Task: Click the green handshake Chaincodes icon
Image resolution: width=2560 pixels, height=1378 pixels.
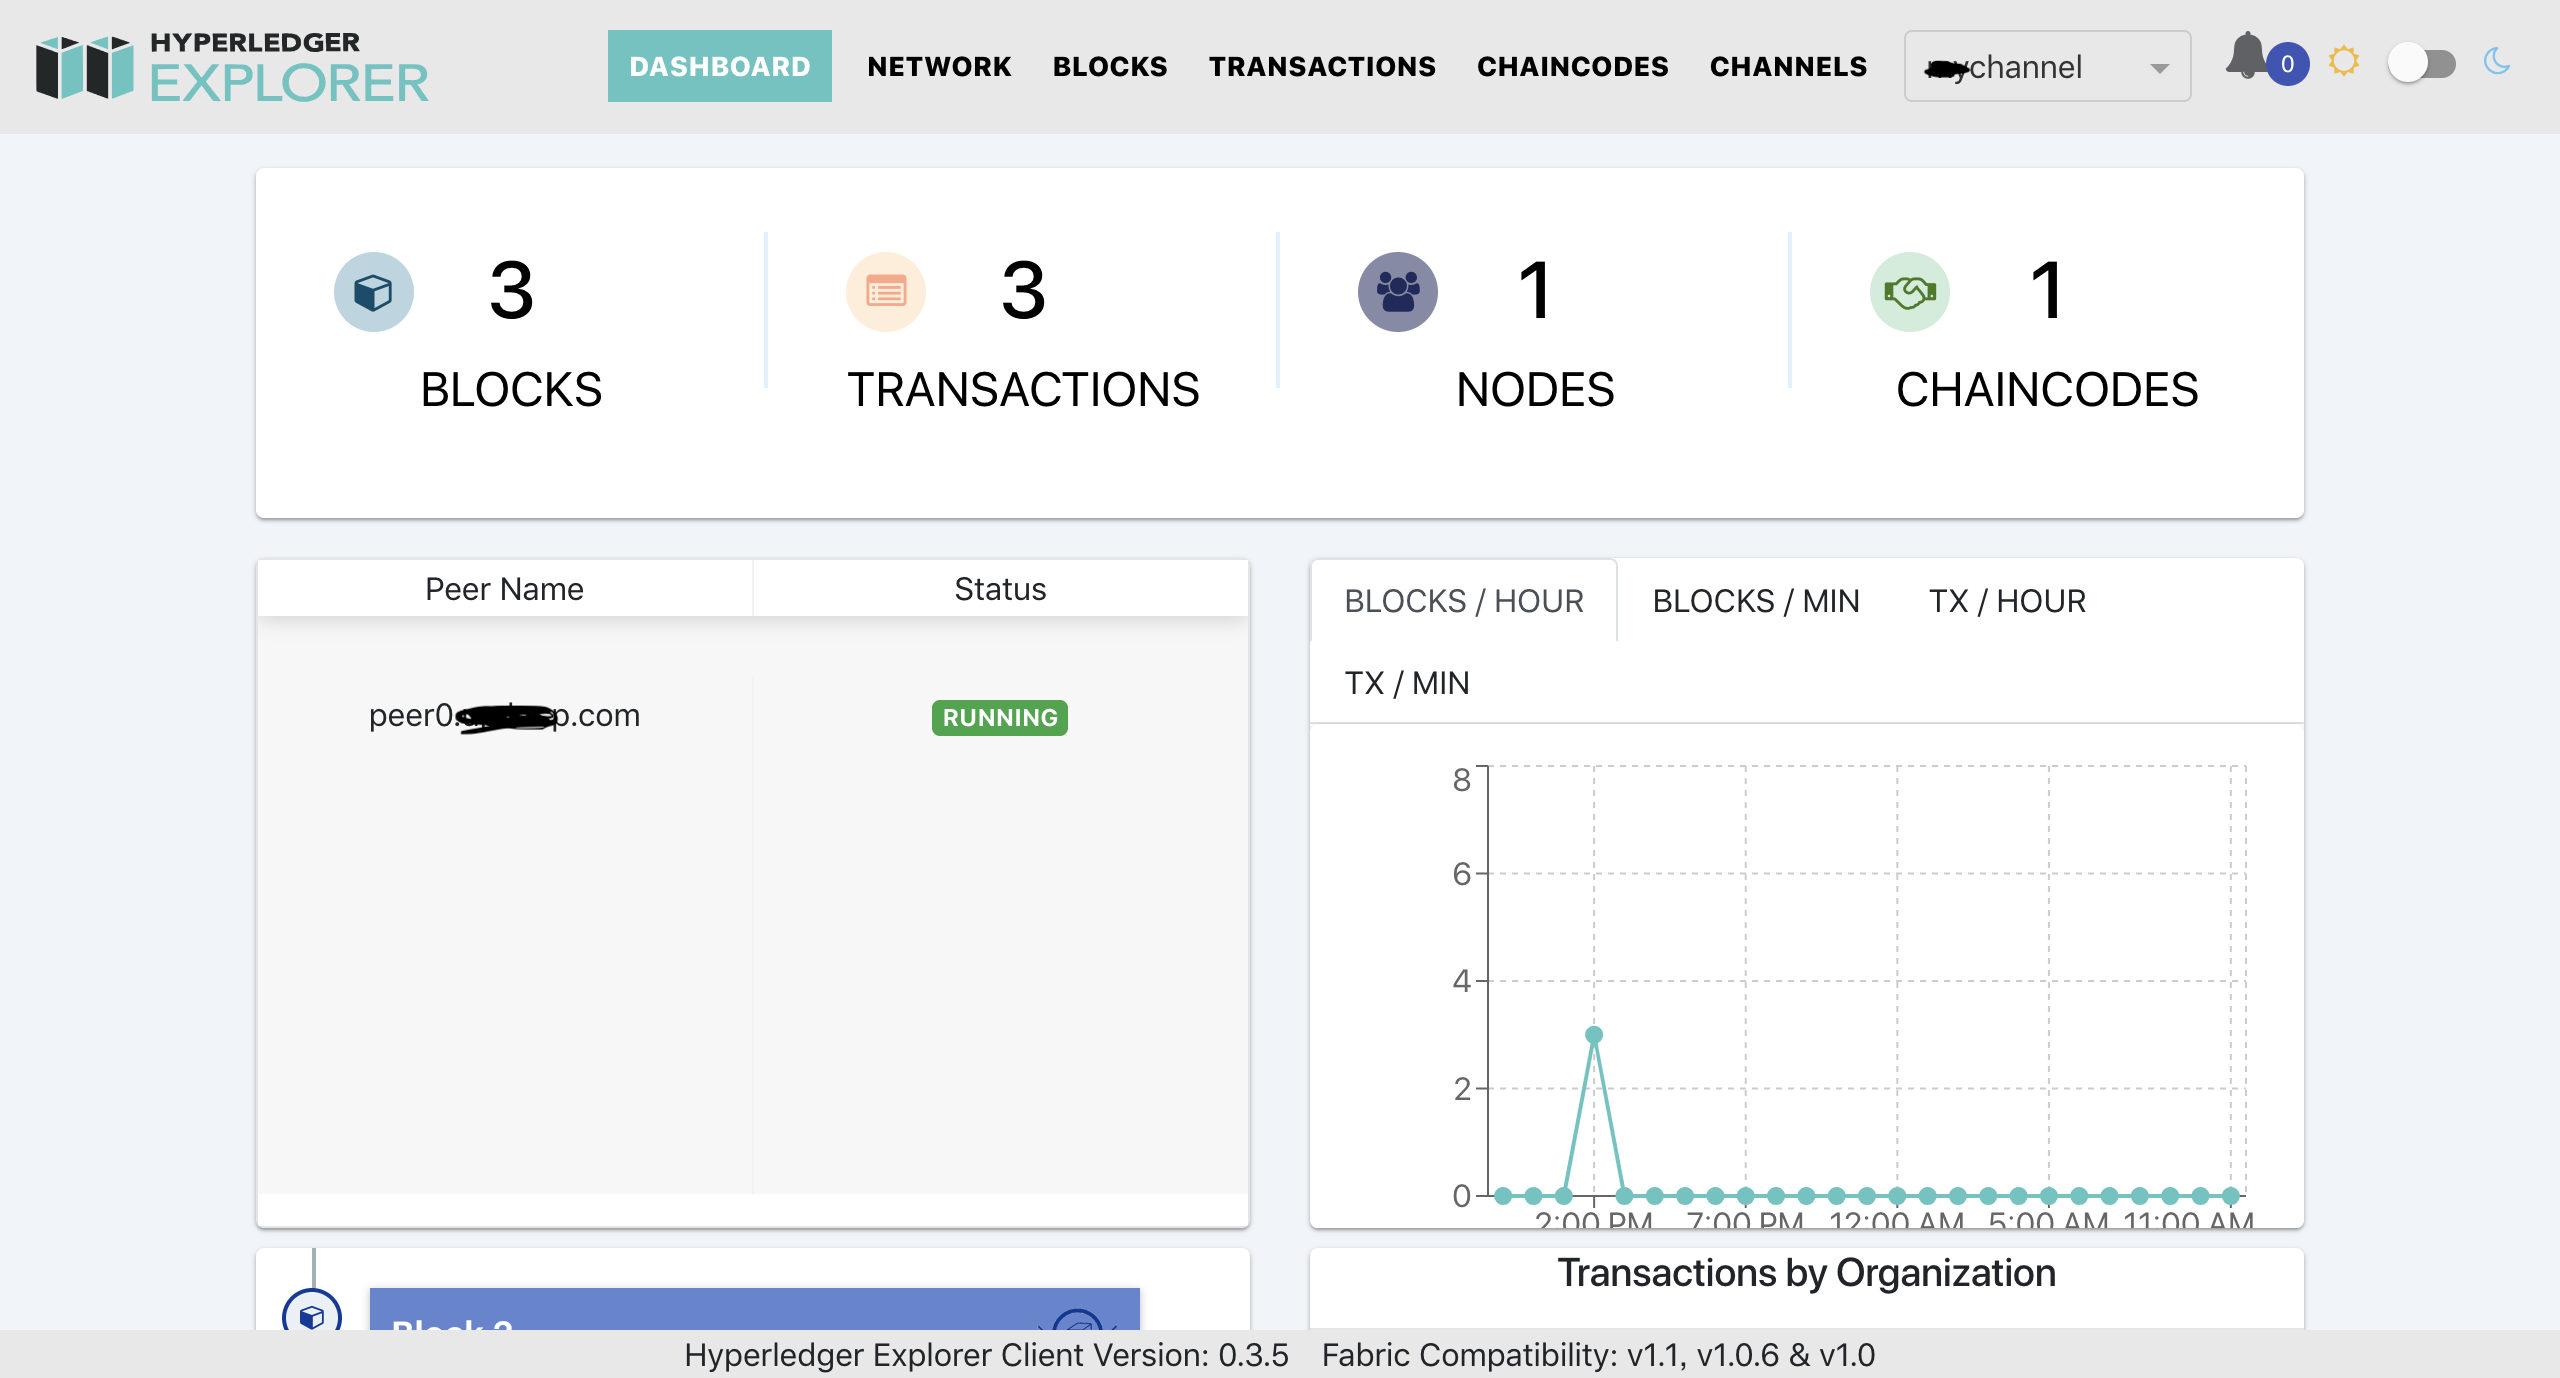Action: pyautogui.click(x=1909, y=292)
